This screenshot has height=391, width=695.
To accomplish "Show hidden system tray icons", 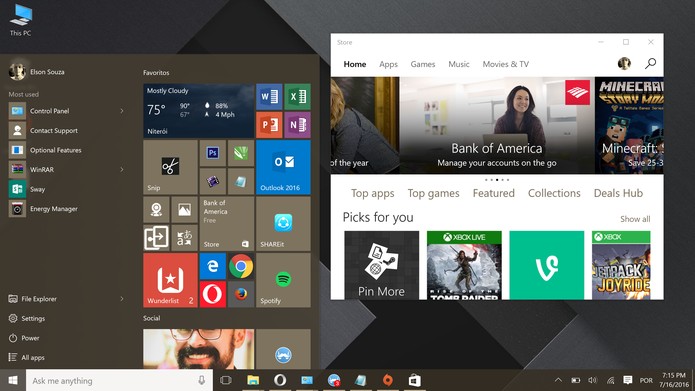I will [558, 380].
